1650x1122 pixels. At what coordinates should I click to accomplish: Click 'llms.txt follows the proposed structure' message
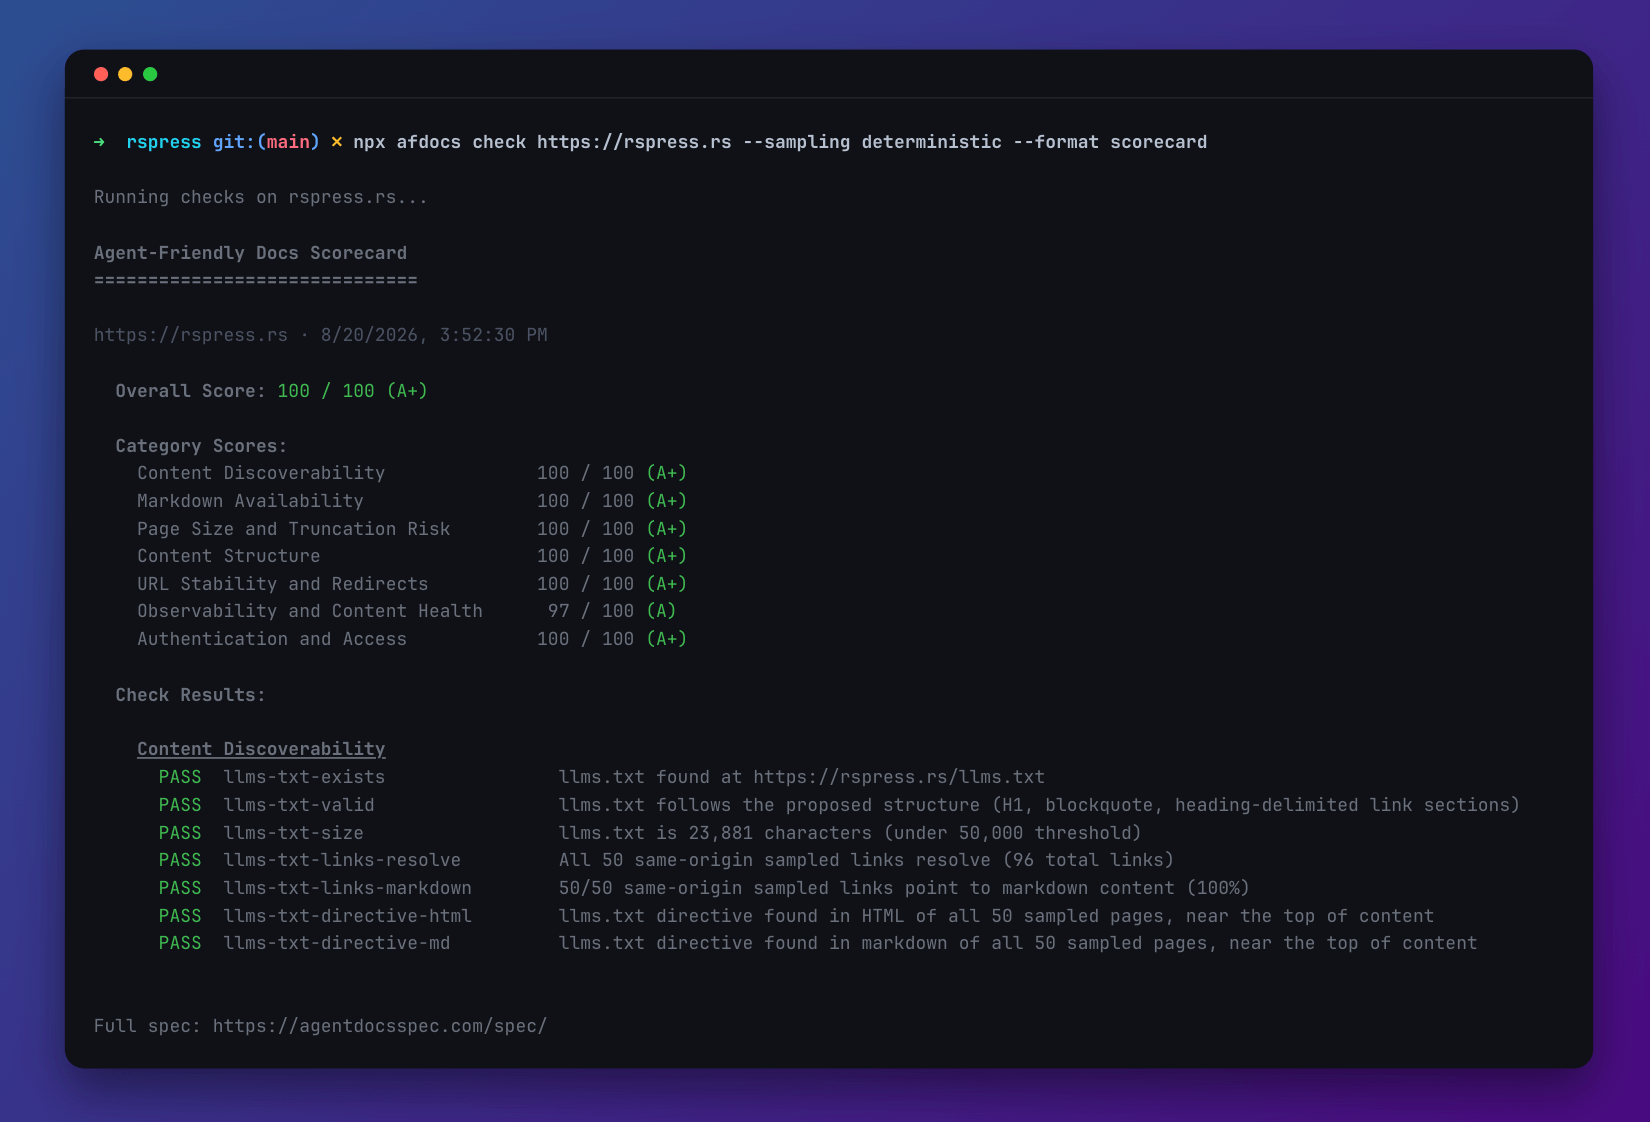click(1039, 805)
